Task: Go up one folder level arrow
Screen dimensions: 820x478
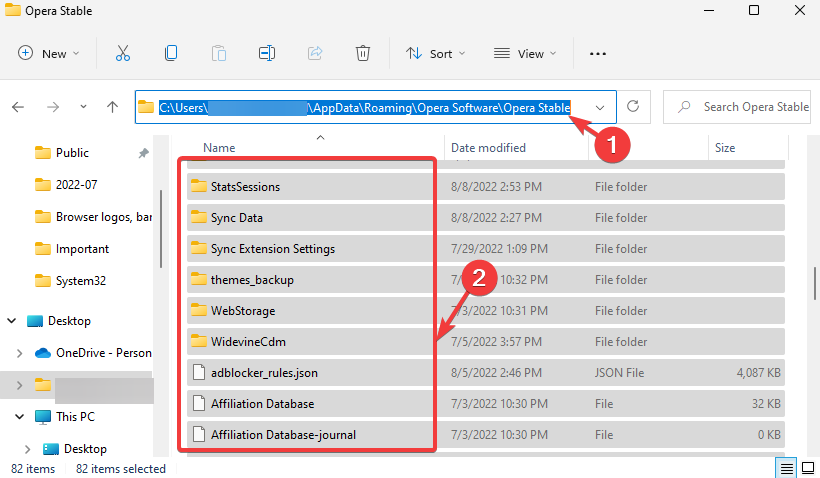Action: 112,107
